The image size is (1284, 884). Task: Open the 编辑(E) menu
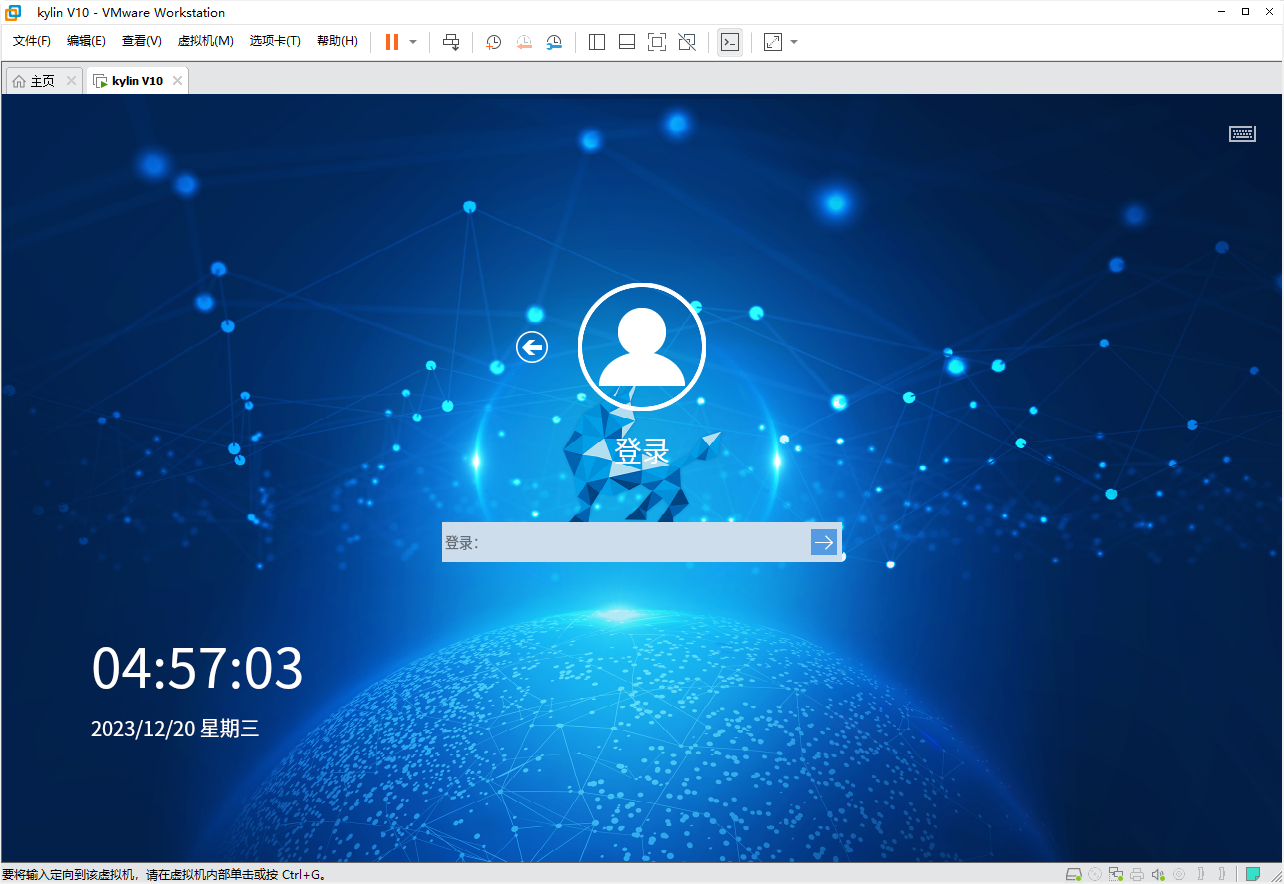[x=86, y=41]
